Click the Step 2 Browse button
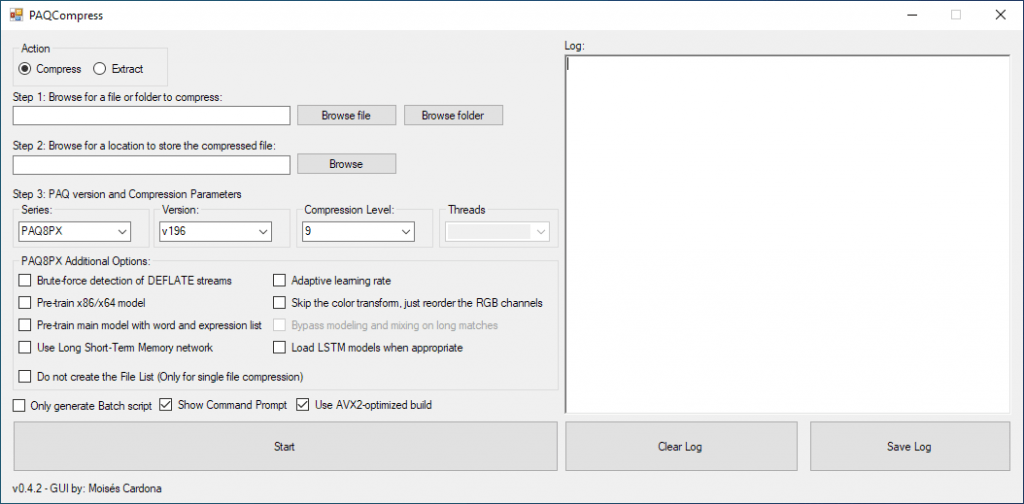 point(346,164)
